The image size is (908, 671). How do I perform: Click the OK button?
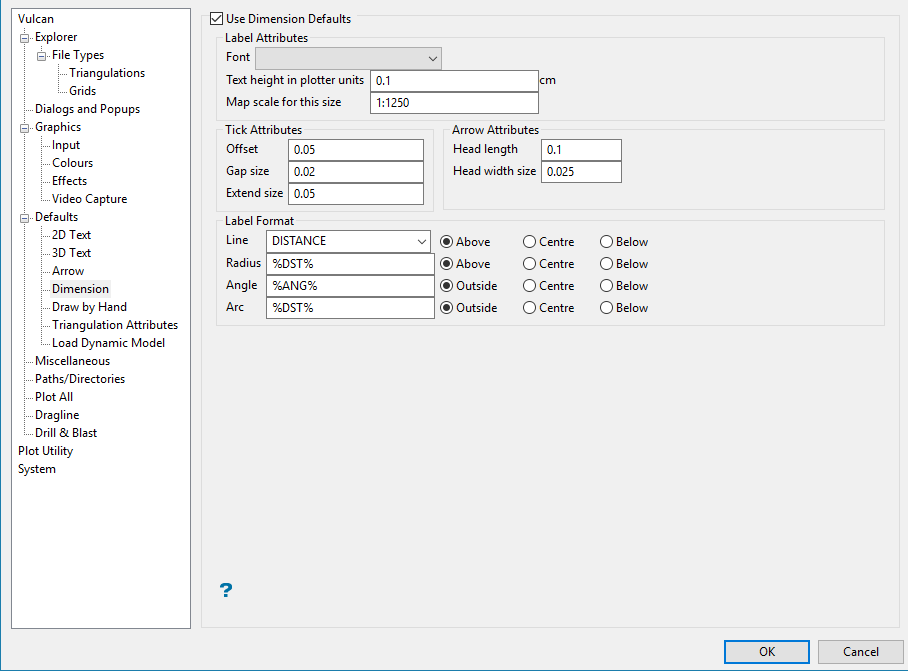tap(766, 652)
